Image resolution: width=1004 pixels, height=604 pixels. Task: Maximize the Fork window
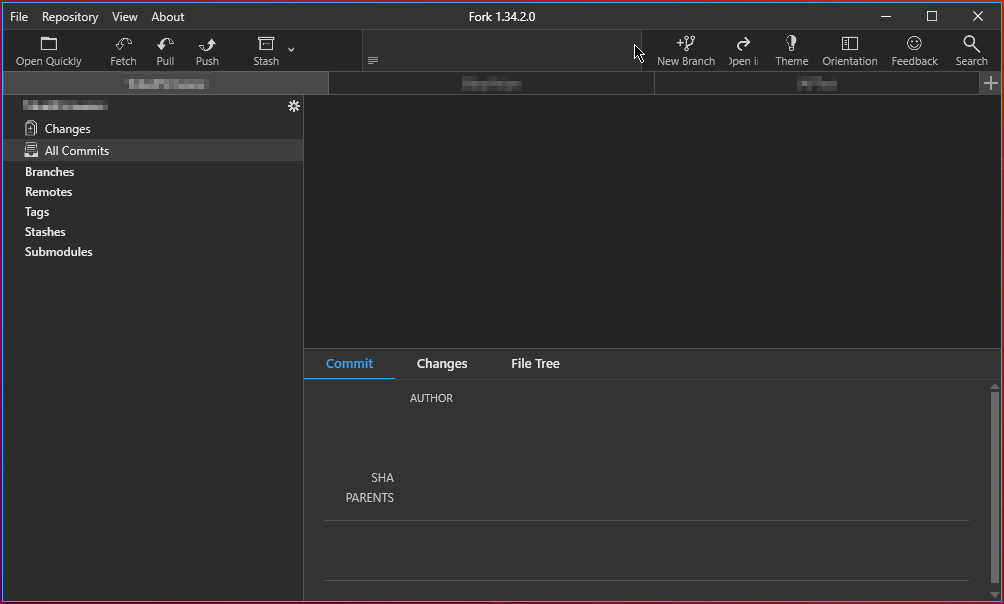pyautogui.click(x=932, y=17)
